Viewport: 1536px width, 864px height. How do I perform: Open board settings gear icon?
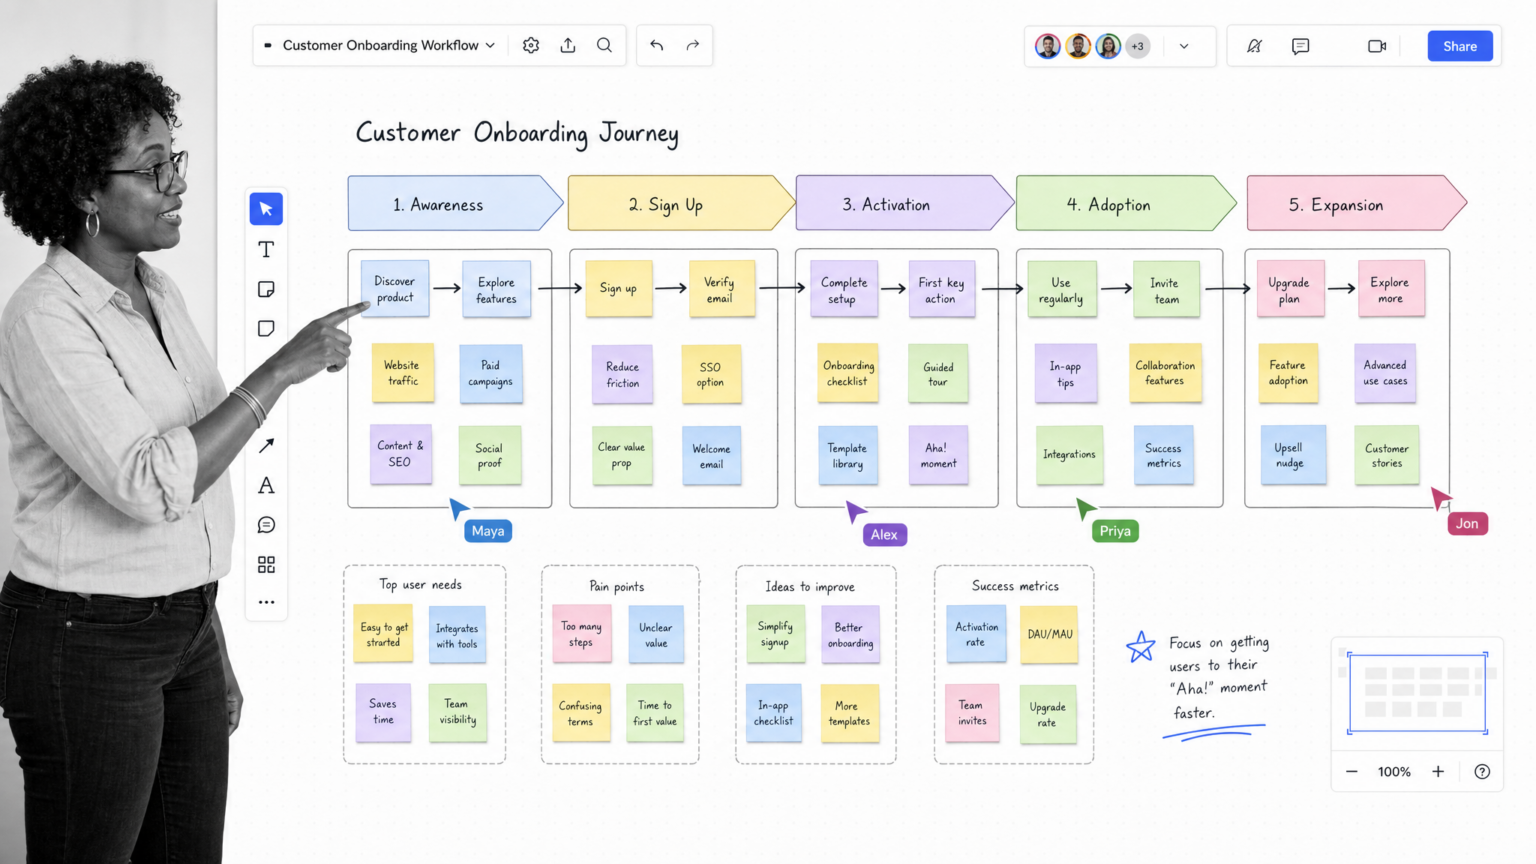coord(531,45)
